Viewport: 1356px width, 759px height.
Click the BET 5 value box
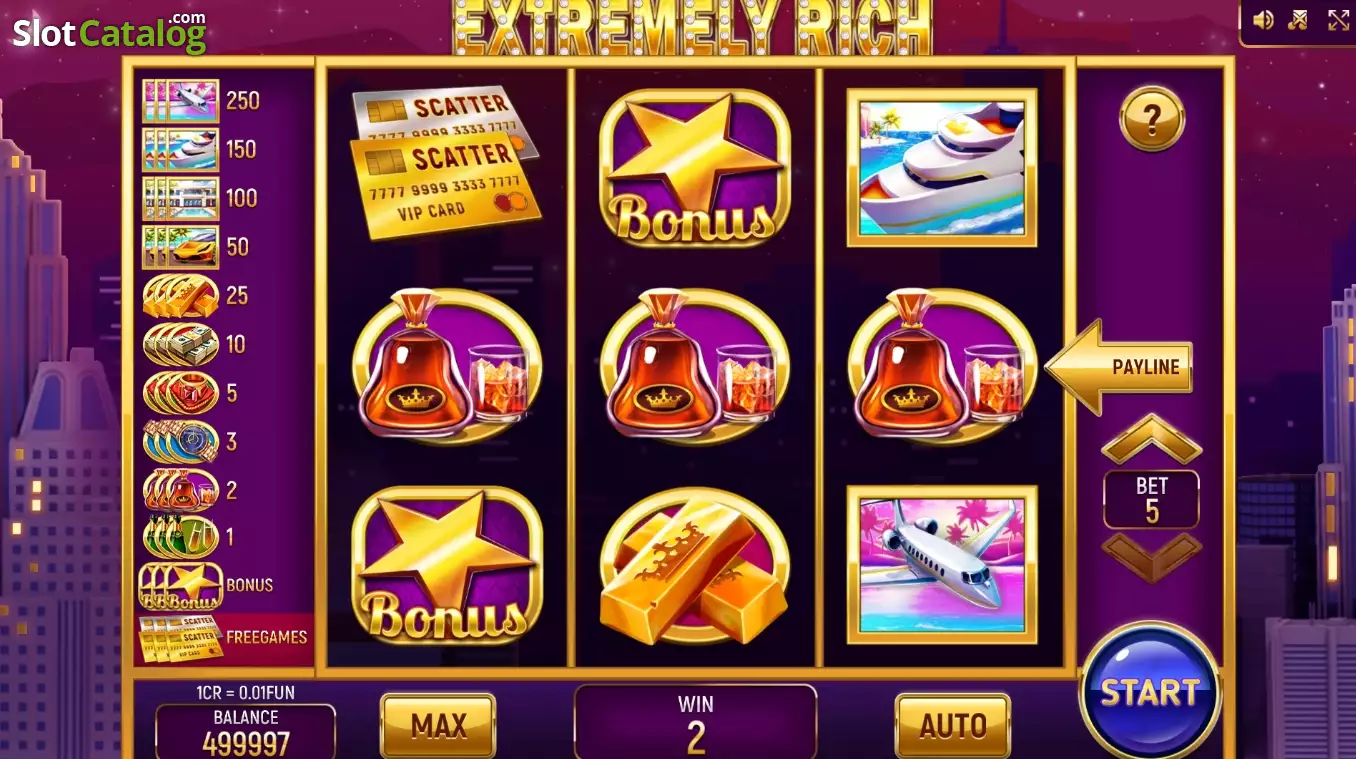click(x=1151, y=499)
